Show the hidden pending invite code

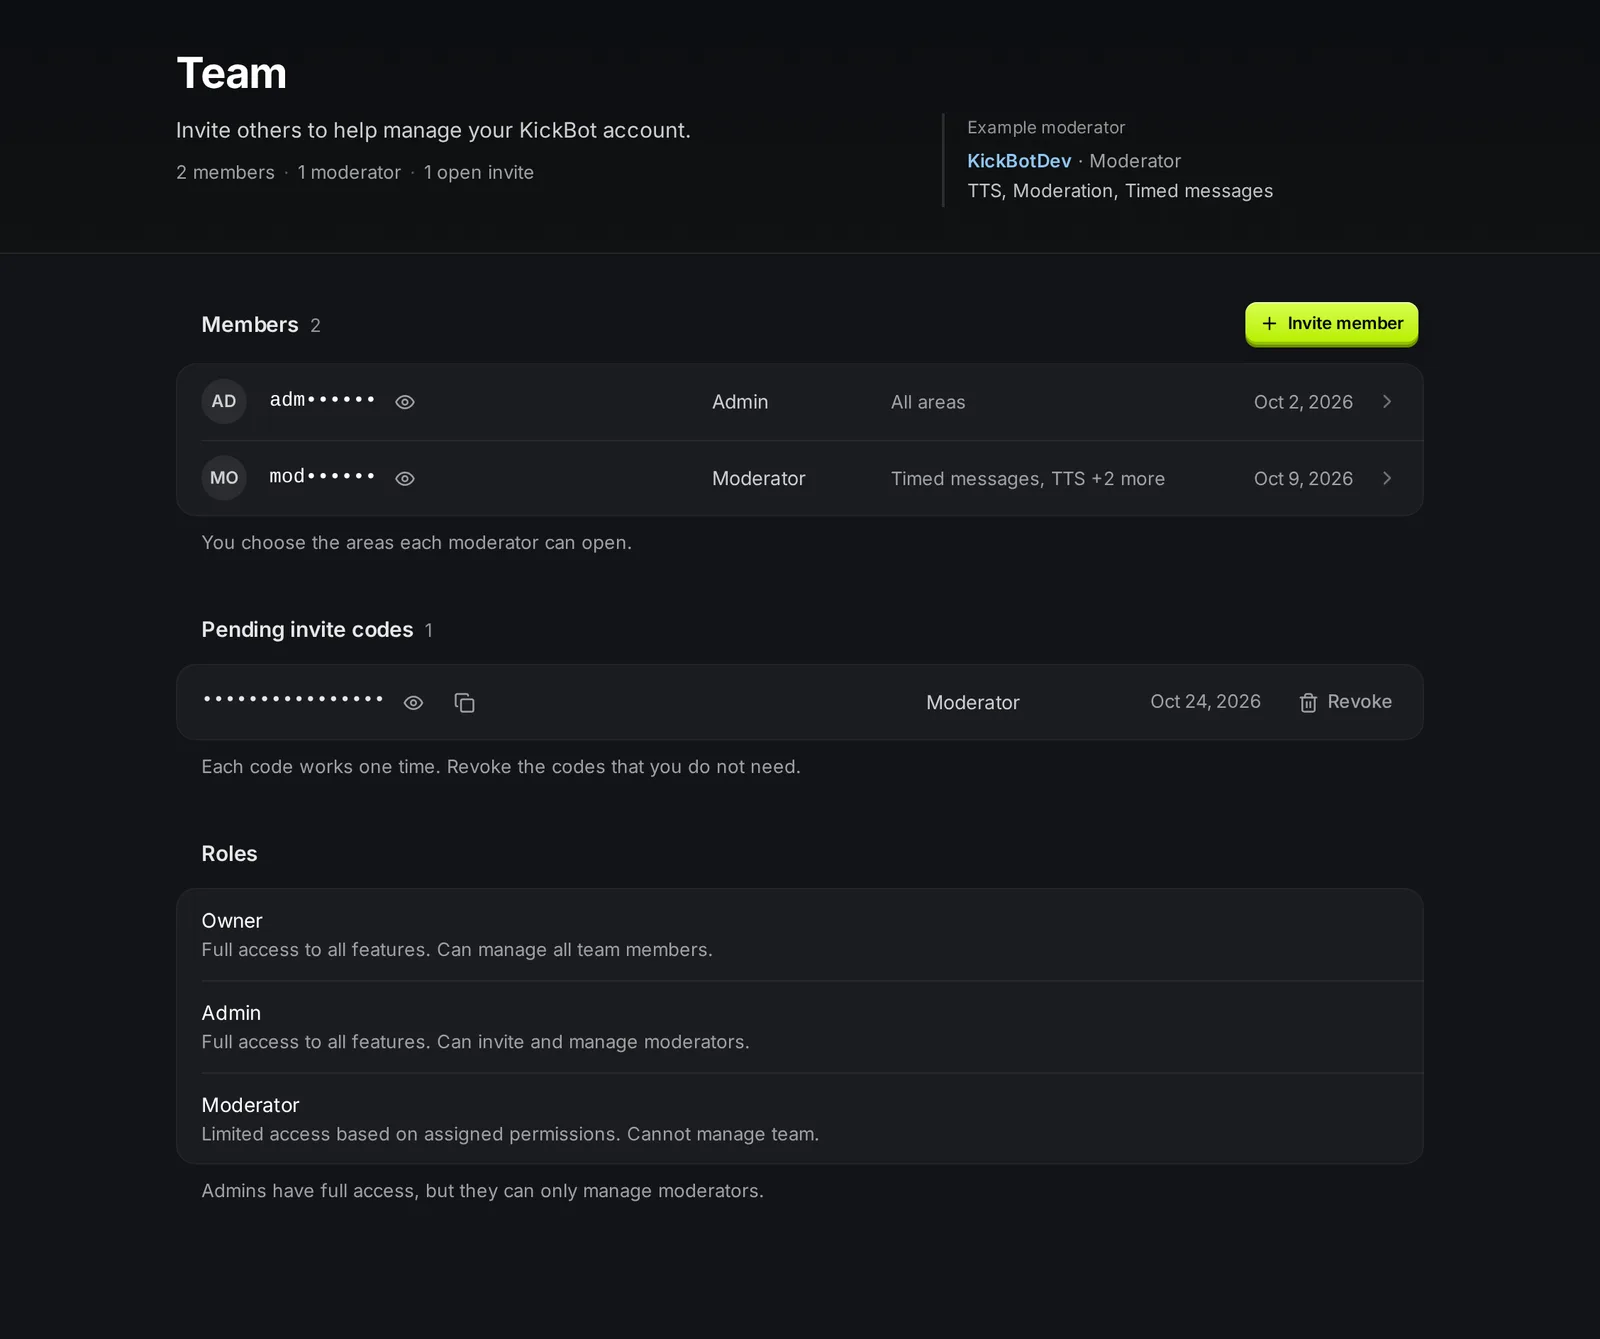click(x=413, y=703)
